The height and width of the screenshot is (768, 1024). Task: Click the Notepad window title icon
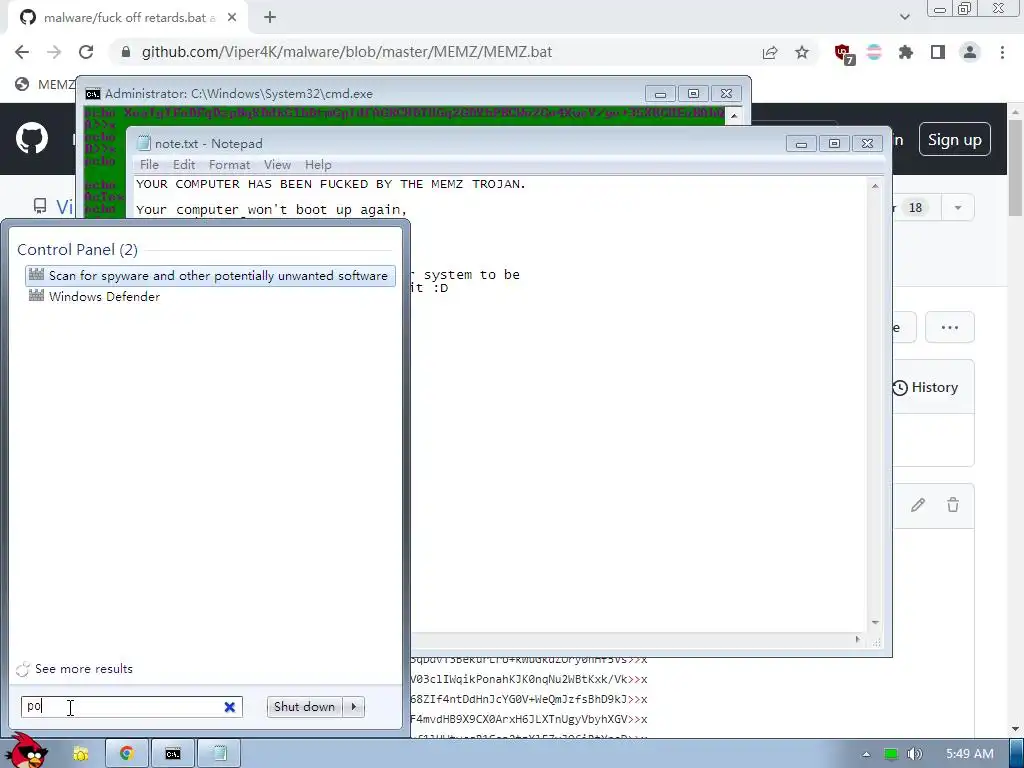point(144,144)
